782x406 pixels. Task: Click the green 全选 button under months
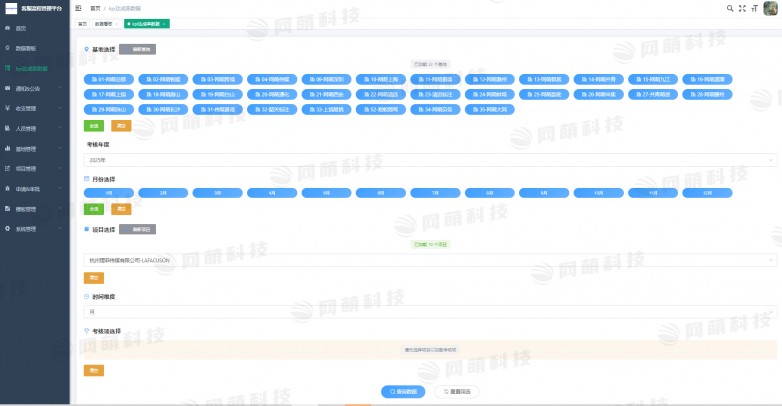(94, 209)
